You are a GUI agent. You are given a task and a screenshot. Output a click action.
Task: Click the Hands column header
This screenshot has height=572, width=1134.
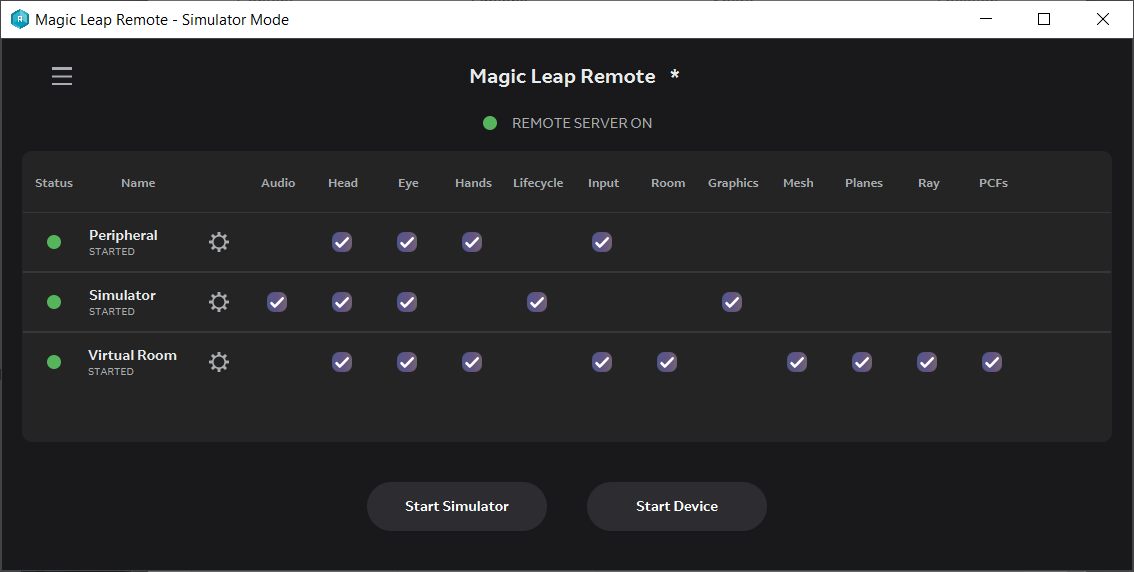click(474, 183)
